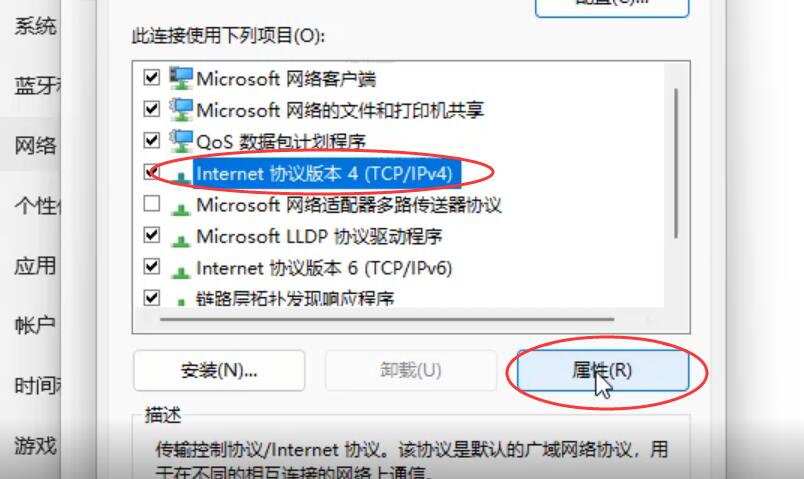Viewport: 804px width, 479px height.
Task: Open the 系统 settings category
Action: click(x=35, y=26)
